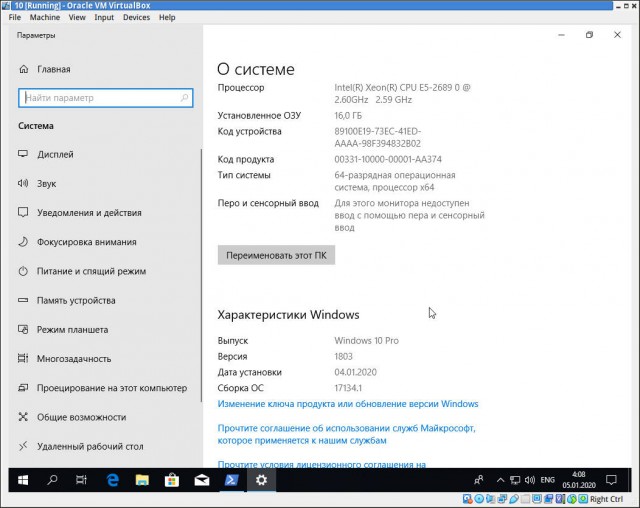Click the Intel Xeon processor value
This screenshot has width=640, height=508.
click(402, 93)
